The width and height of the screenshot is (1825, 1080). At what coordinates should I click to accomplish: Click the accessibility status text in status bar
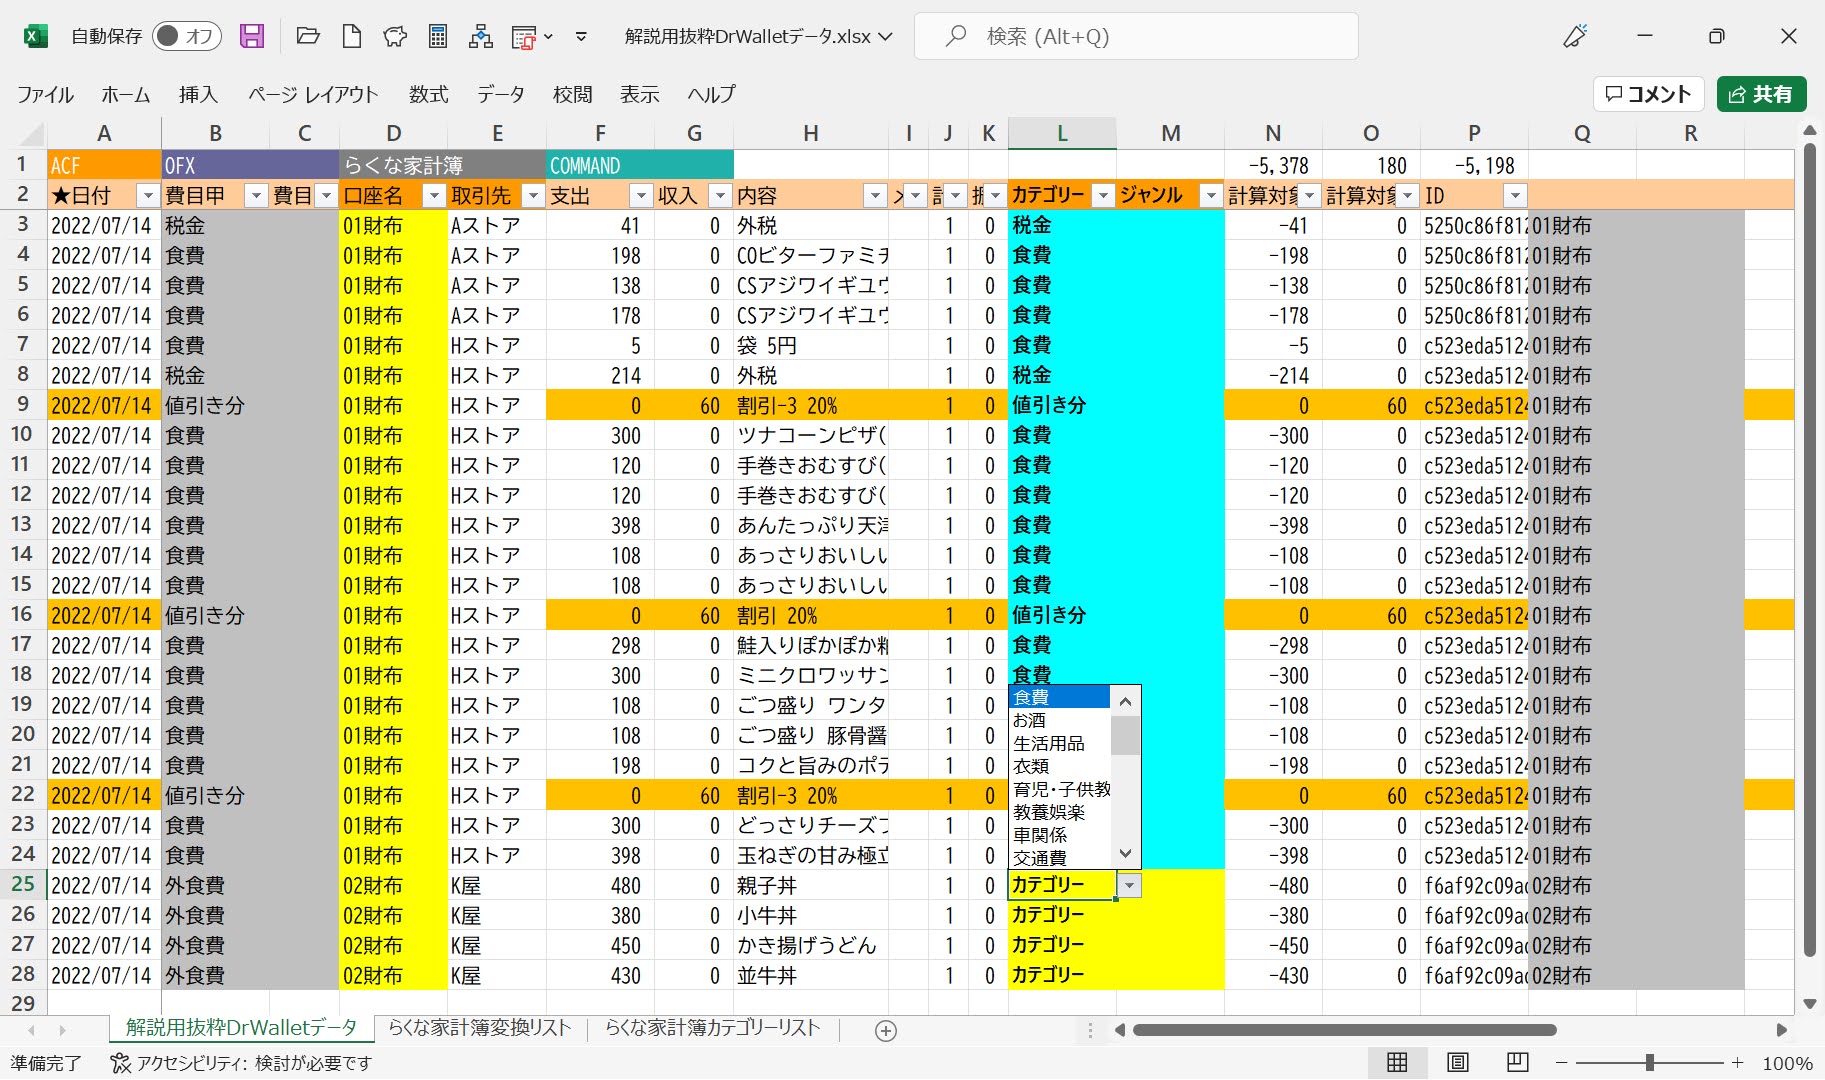click(x=254, y=1063)
